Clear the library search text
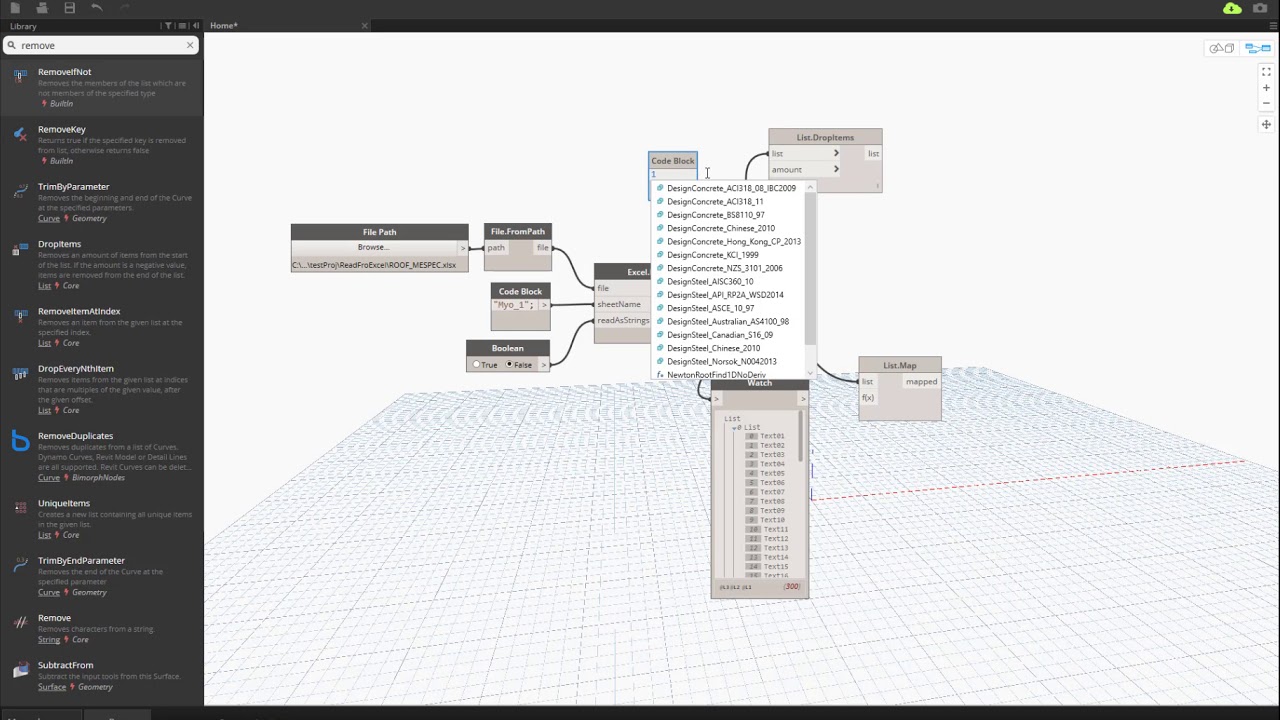This screenshot has height=720, width=1280. (x=190, y=45)
